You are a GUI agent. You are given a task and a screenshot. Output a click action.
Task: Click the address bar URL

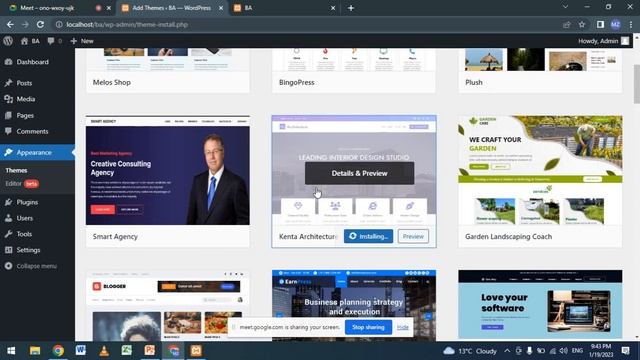(x=127, y=24)
